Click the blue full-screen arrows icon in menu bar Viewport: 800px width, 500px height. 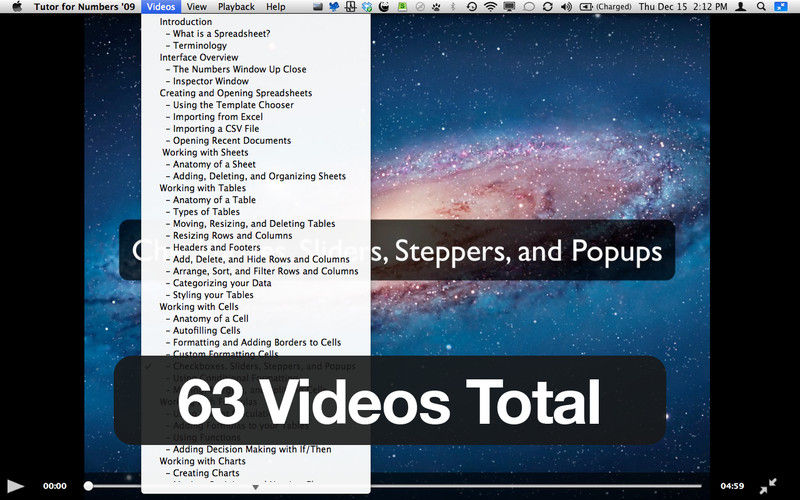(x=781, y=7)
